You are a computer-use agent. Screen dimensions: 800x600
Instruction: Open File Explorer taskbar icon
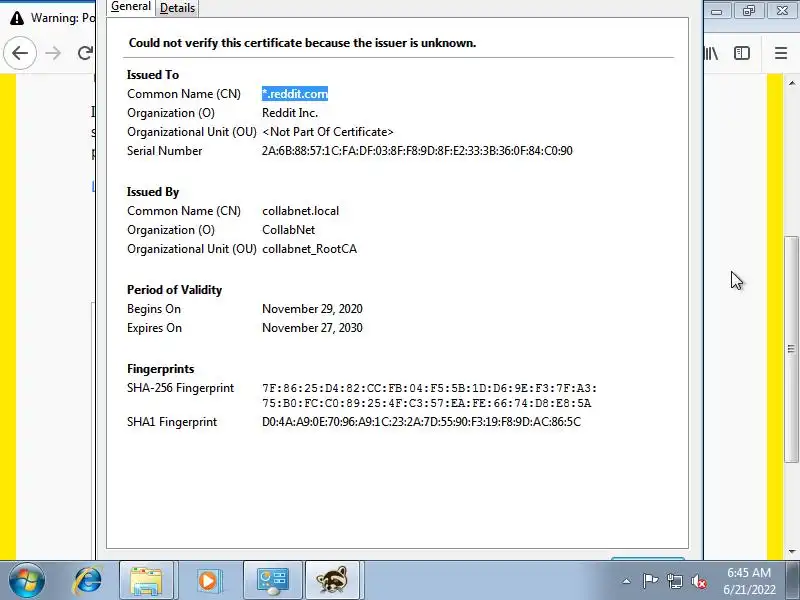(146, 581)
